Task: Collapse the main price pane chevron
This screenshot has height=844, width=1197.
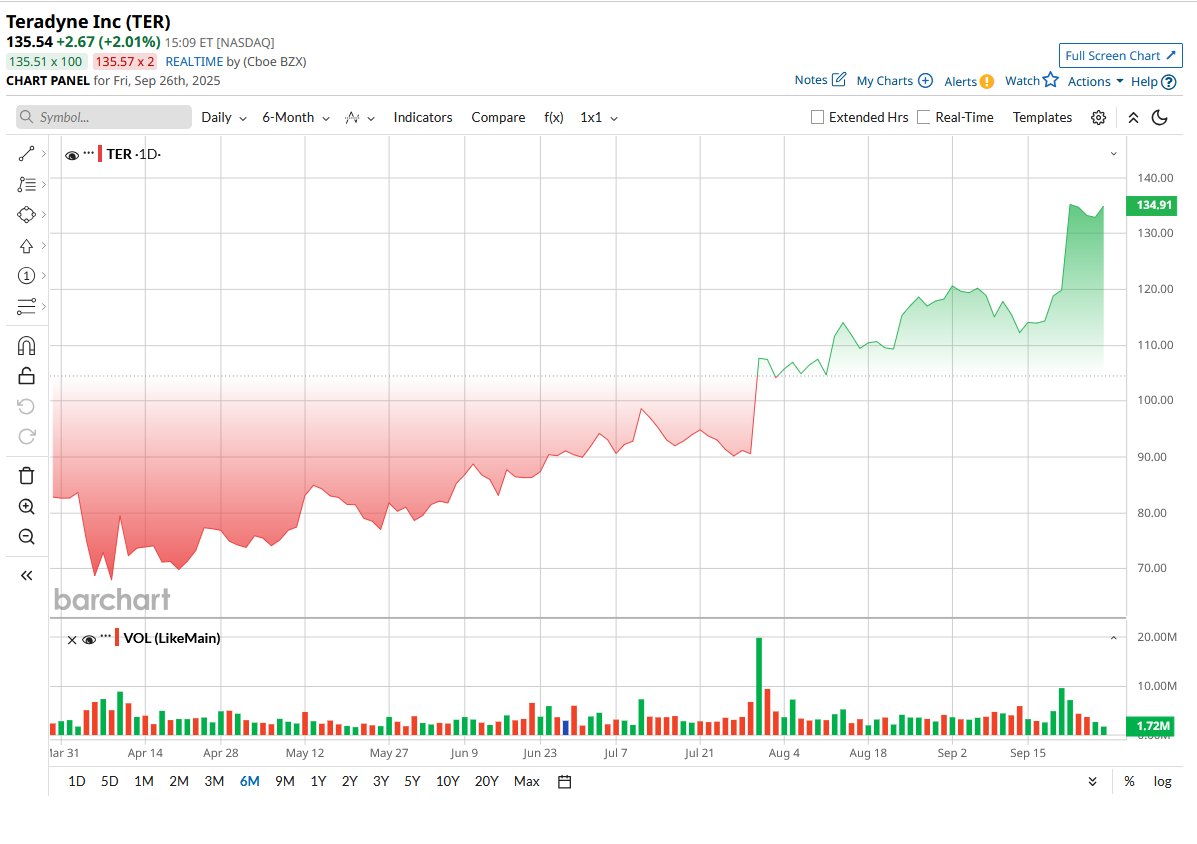Action: (x=1113, y=154)
